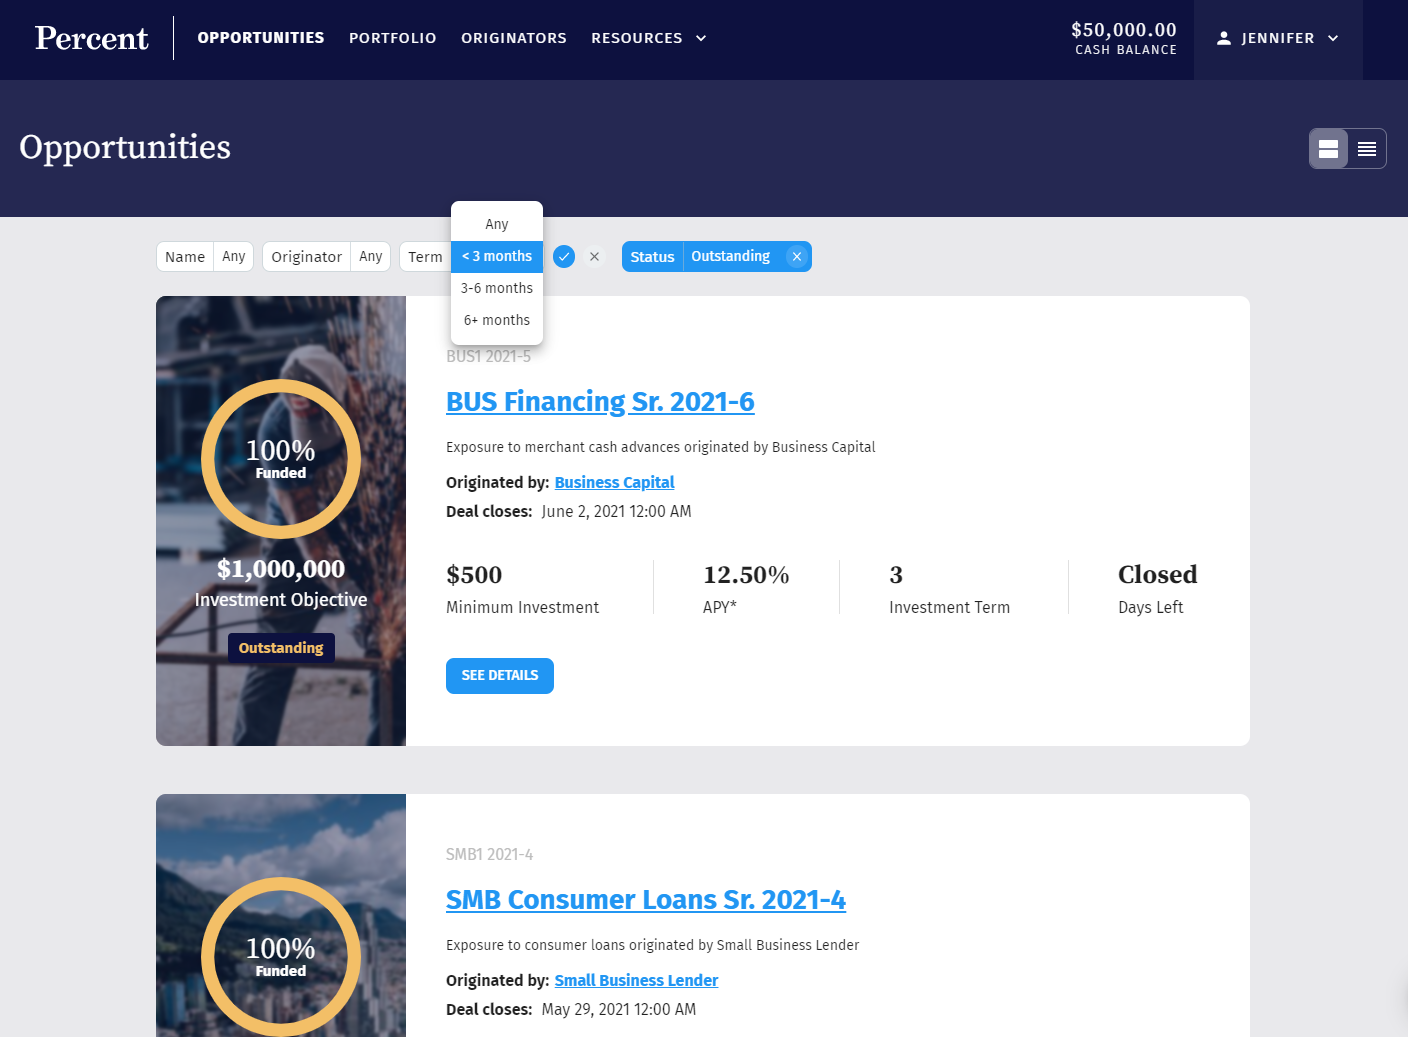Switch to list view icon
The image size is (1408, 1037).
coord(1367,149)
